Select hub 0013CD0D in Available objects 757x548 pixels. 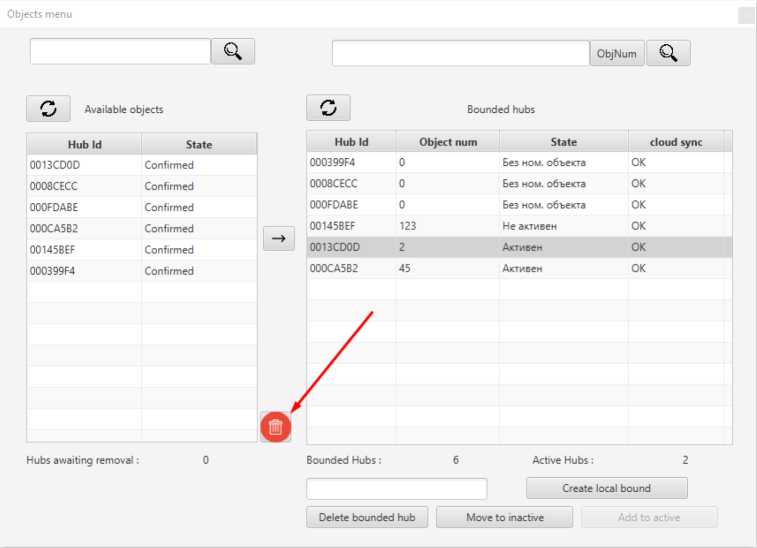click(84, 165)
